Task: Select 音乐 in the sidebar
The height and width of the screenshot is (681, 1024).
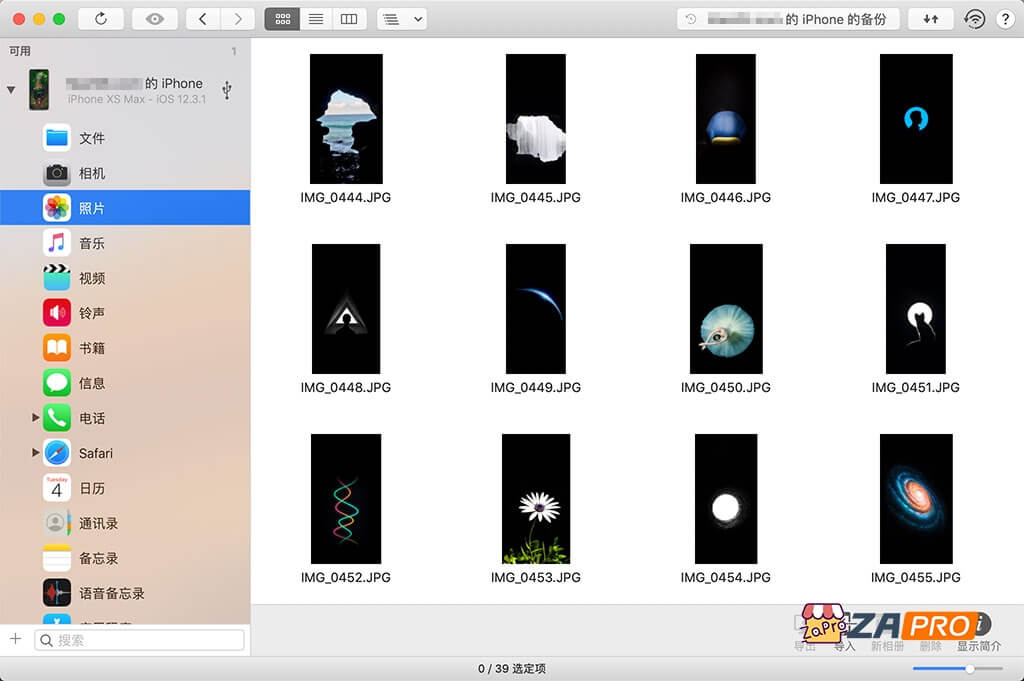Action: (92, 243)
